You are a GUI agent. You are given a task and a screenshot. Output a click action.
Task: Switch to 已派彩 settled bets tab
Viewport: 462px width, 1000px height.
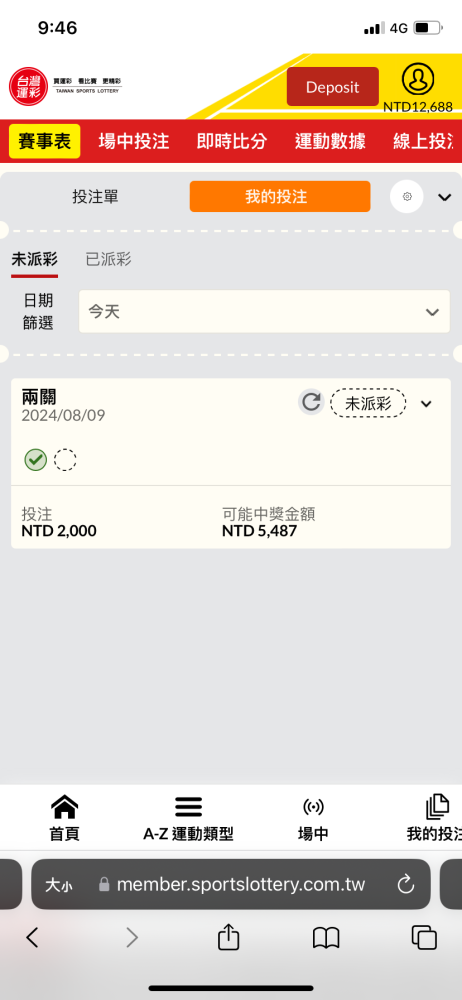point(108,260)
